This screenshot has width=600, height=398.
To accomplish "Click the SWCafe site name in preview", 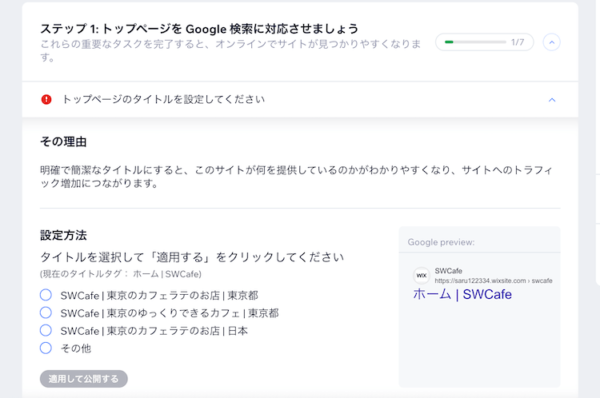I will [x=448, y=271].
